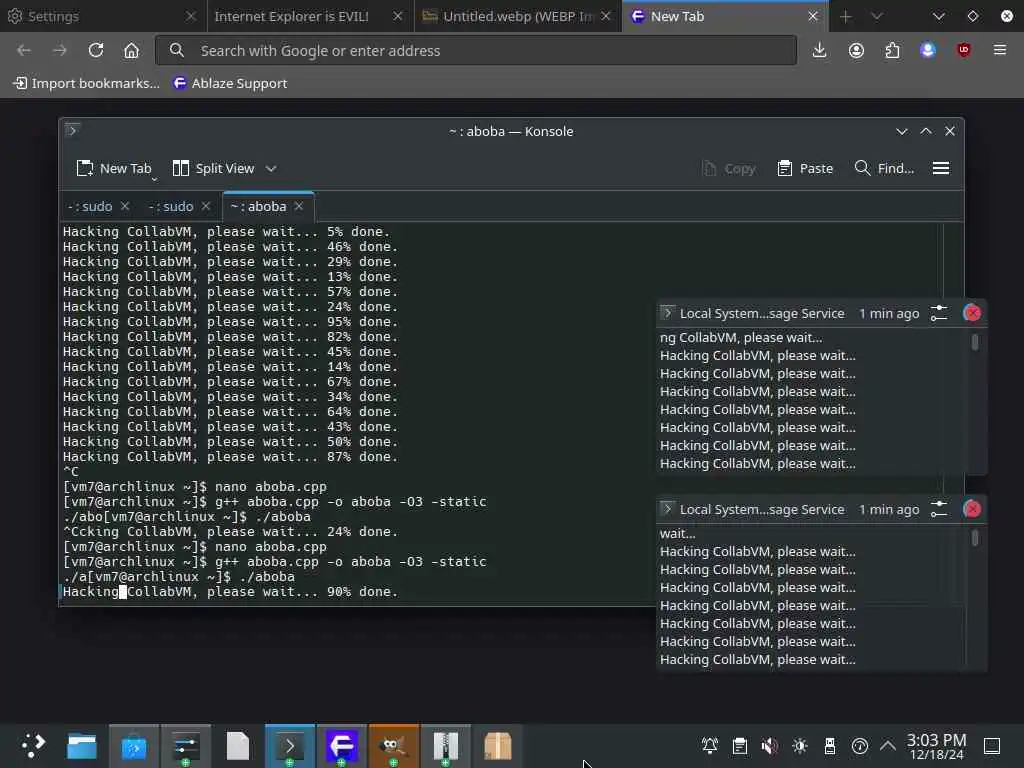Click the Konsole title bar menu icon
This screenshot has width=1024, height=768.
pos(72,131)
